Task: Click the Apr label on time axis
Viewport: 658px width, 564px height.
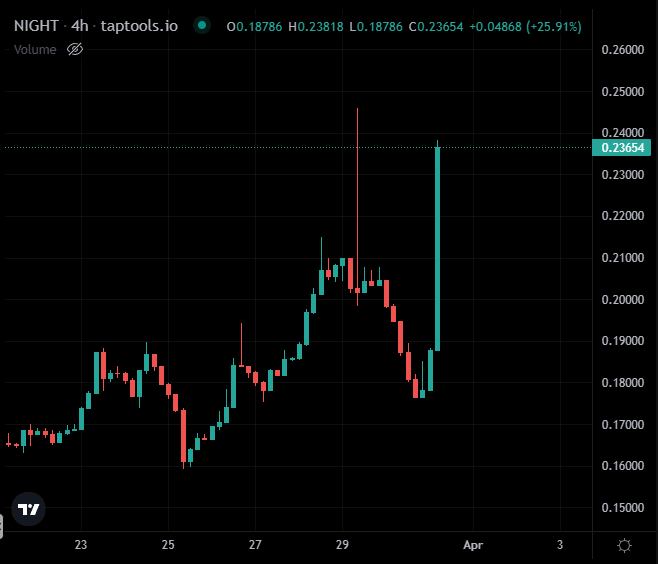Action: (x=473, y=545)
